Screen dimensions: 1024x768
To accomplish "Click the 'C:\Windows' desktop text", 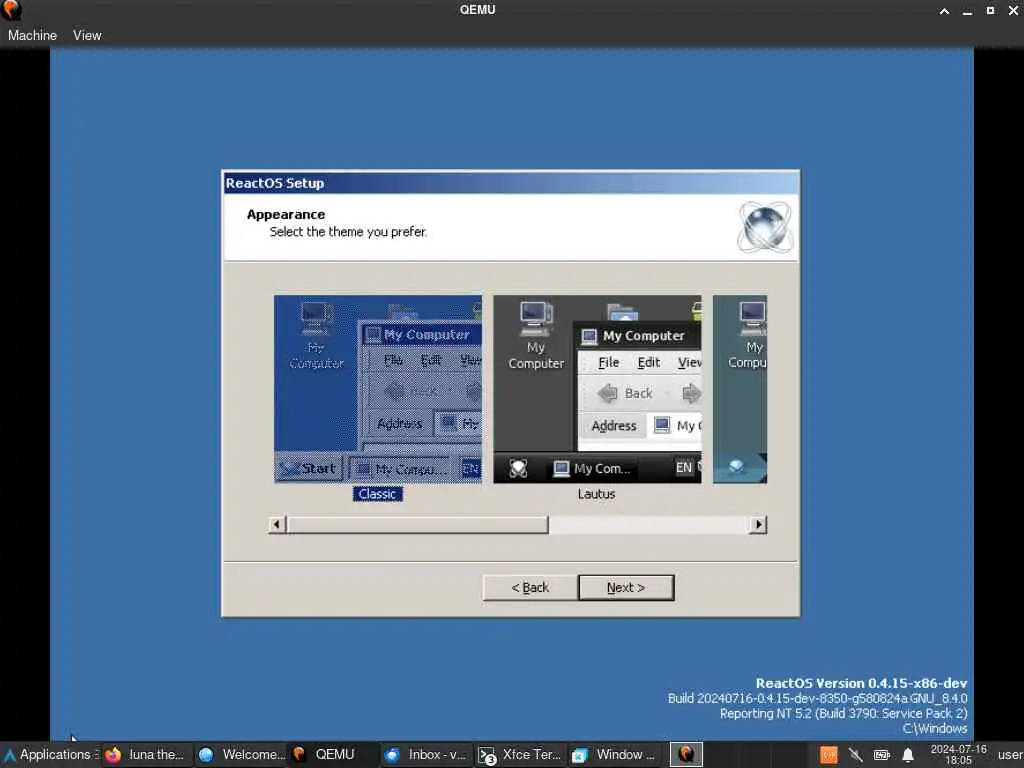I will (x=935, y=728).
